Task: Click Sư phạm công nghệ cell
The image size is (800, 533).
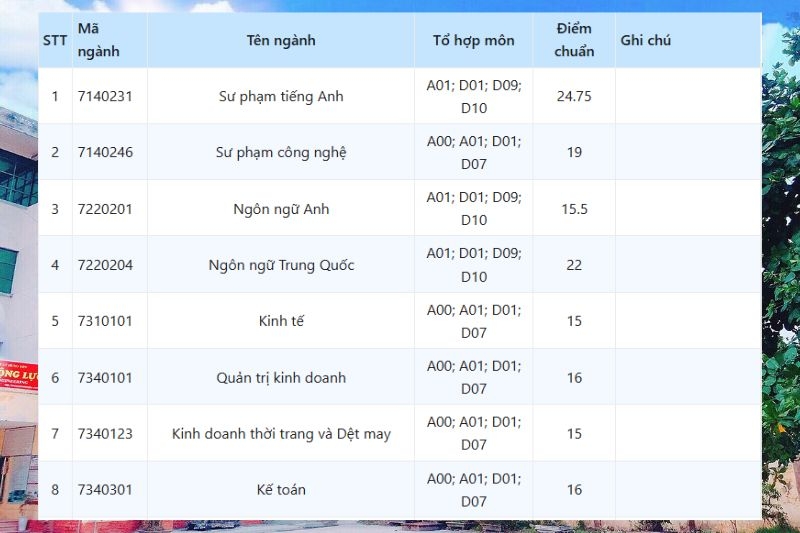Action: (281, 152)
